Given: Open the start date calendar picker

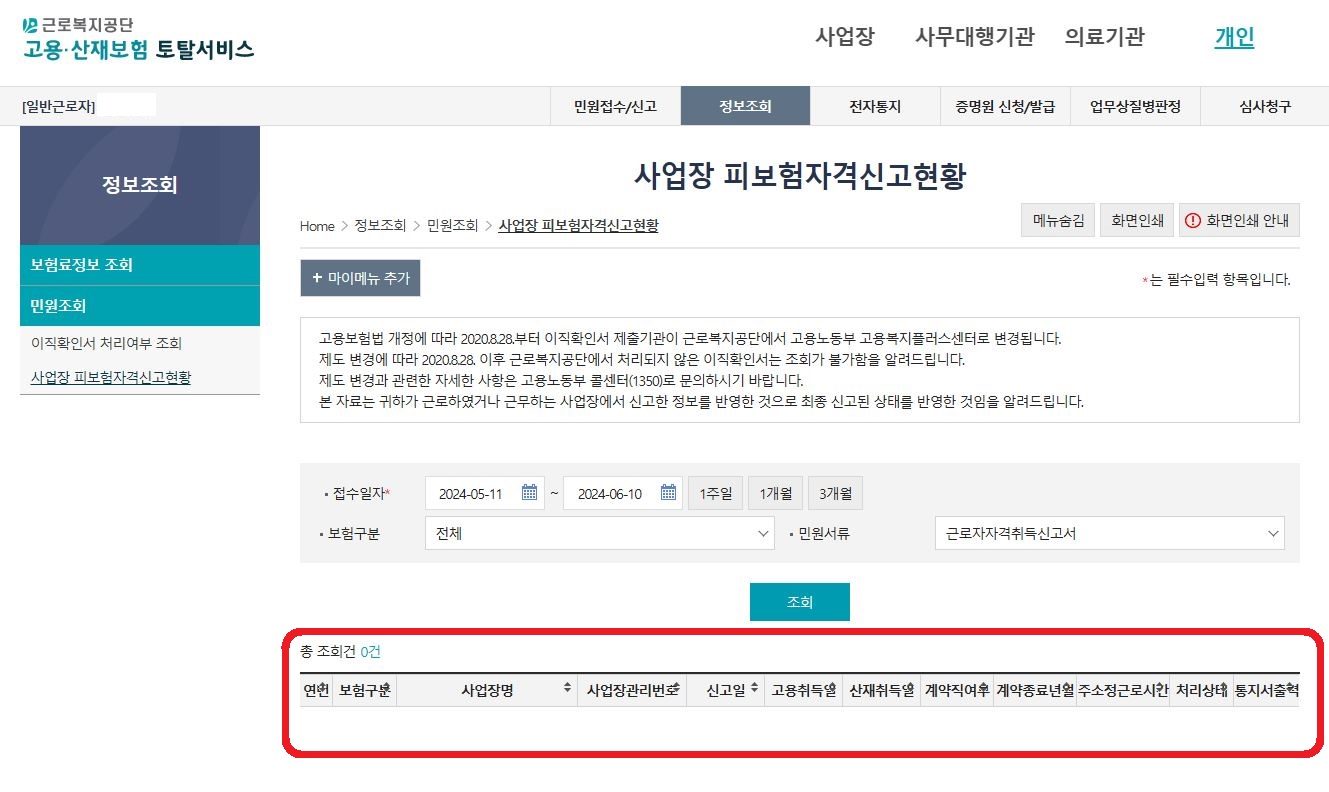Looking at the screenshot, I should click(x=530, y=492).
